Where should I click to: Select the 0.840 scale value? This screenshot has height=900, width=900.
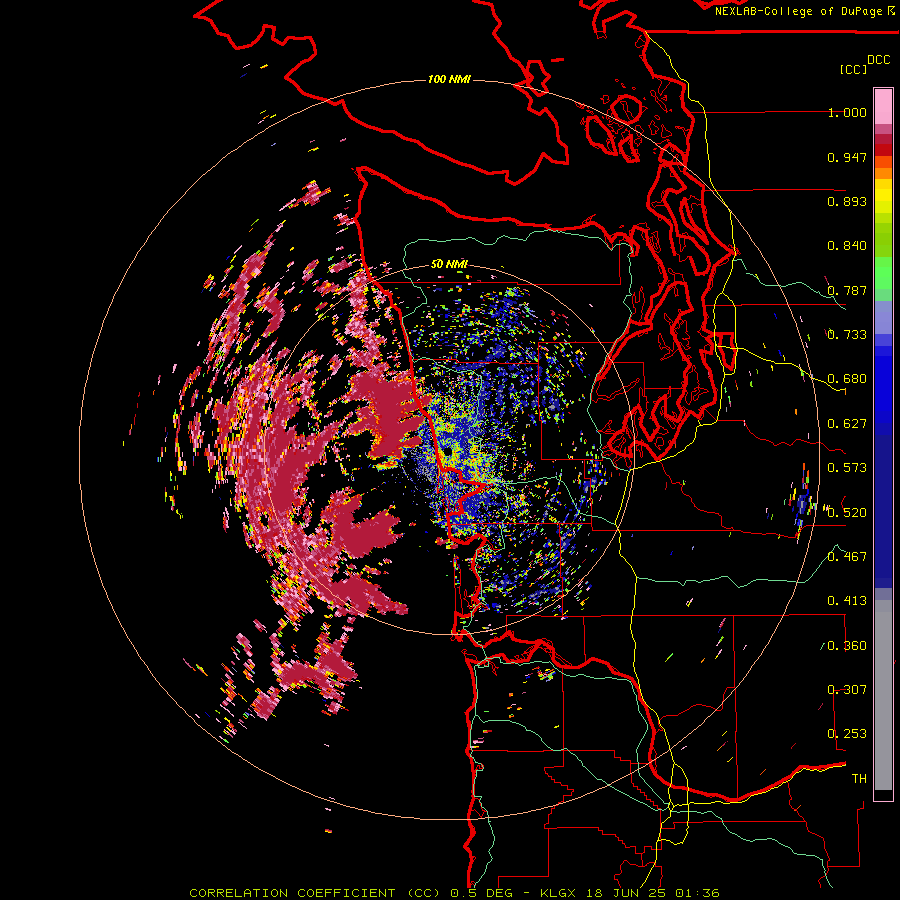(x=847, y=246)
